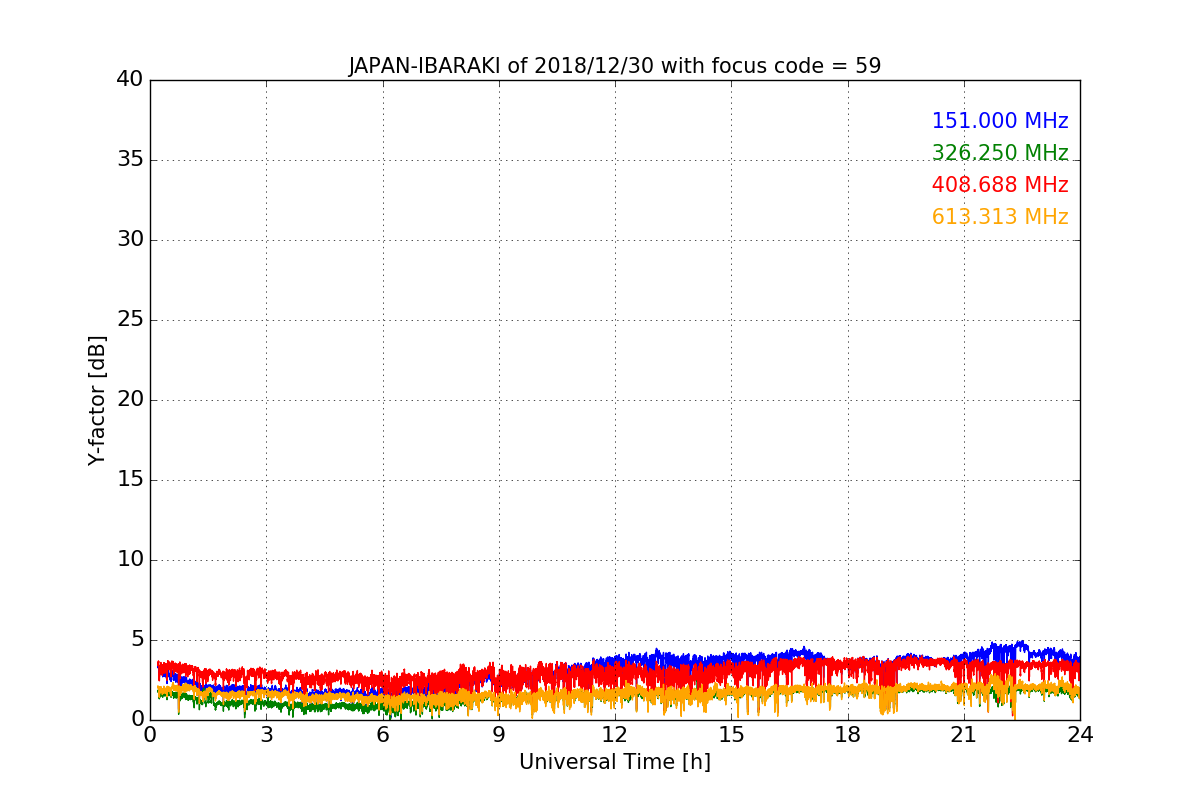Click the x-axis tick label 18

(x=848, y=735)
